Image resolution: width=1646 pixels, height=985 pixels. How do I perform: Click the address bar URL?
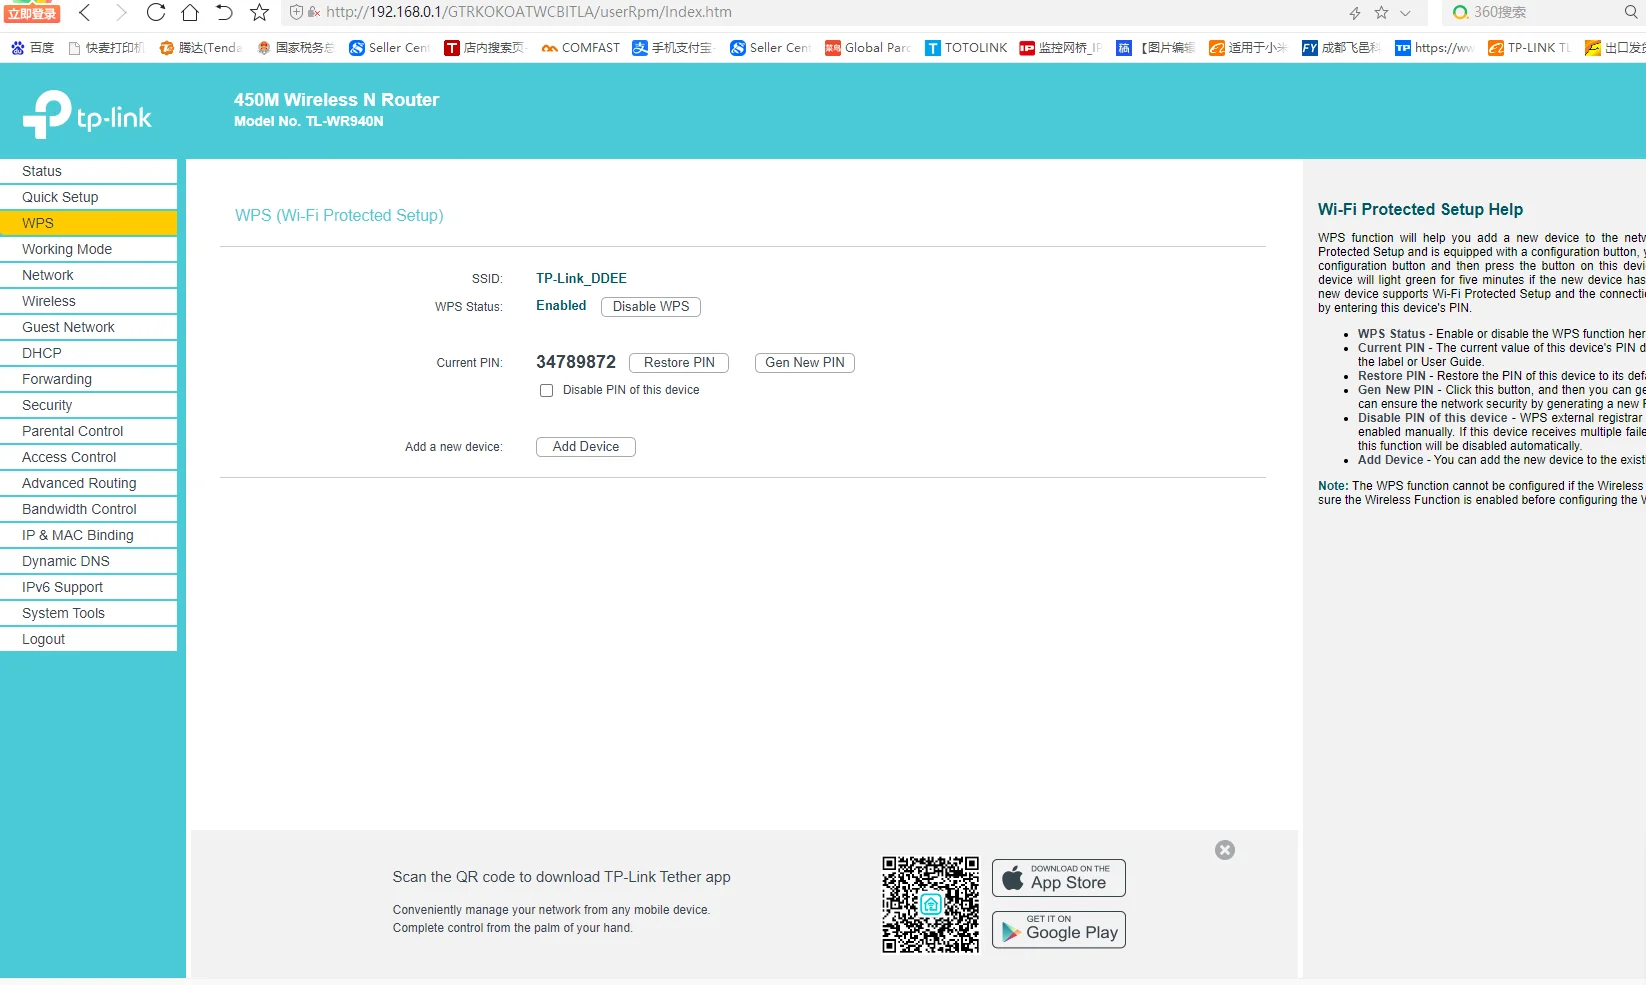point(529,12)
